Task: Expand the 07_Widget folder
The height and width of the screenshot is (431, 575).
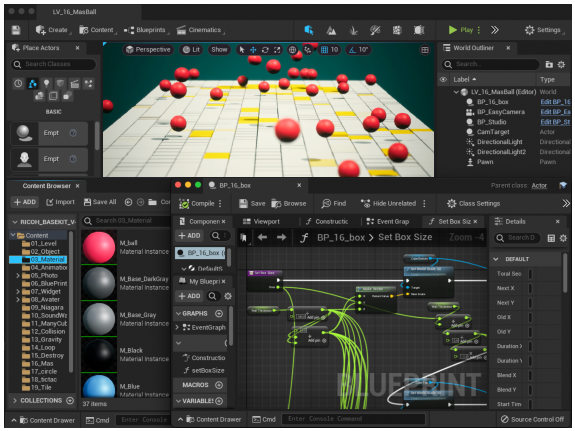Action: point(17,292)
